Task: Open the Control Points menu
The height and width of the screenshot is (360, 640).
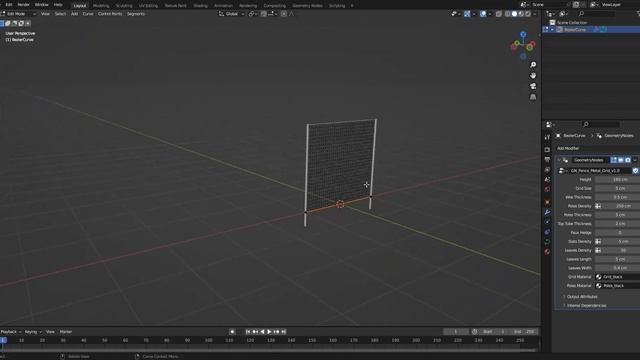Action: click(x=110, y=14)
